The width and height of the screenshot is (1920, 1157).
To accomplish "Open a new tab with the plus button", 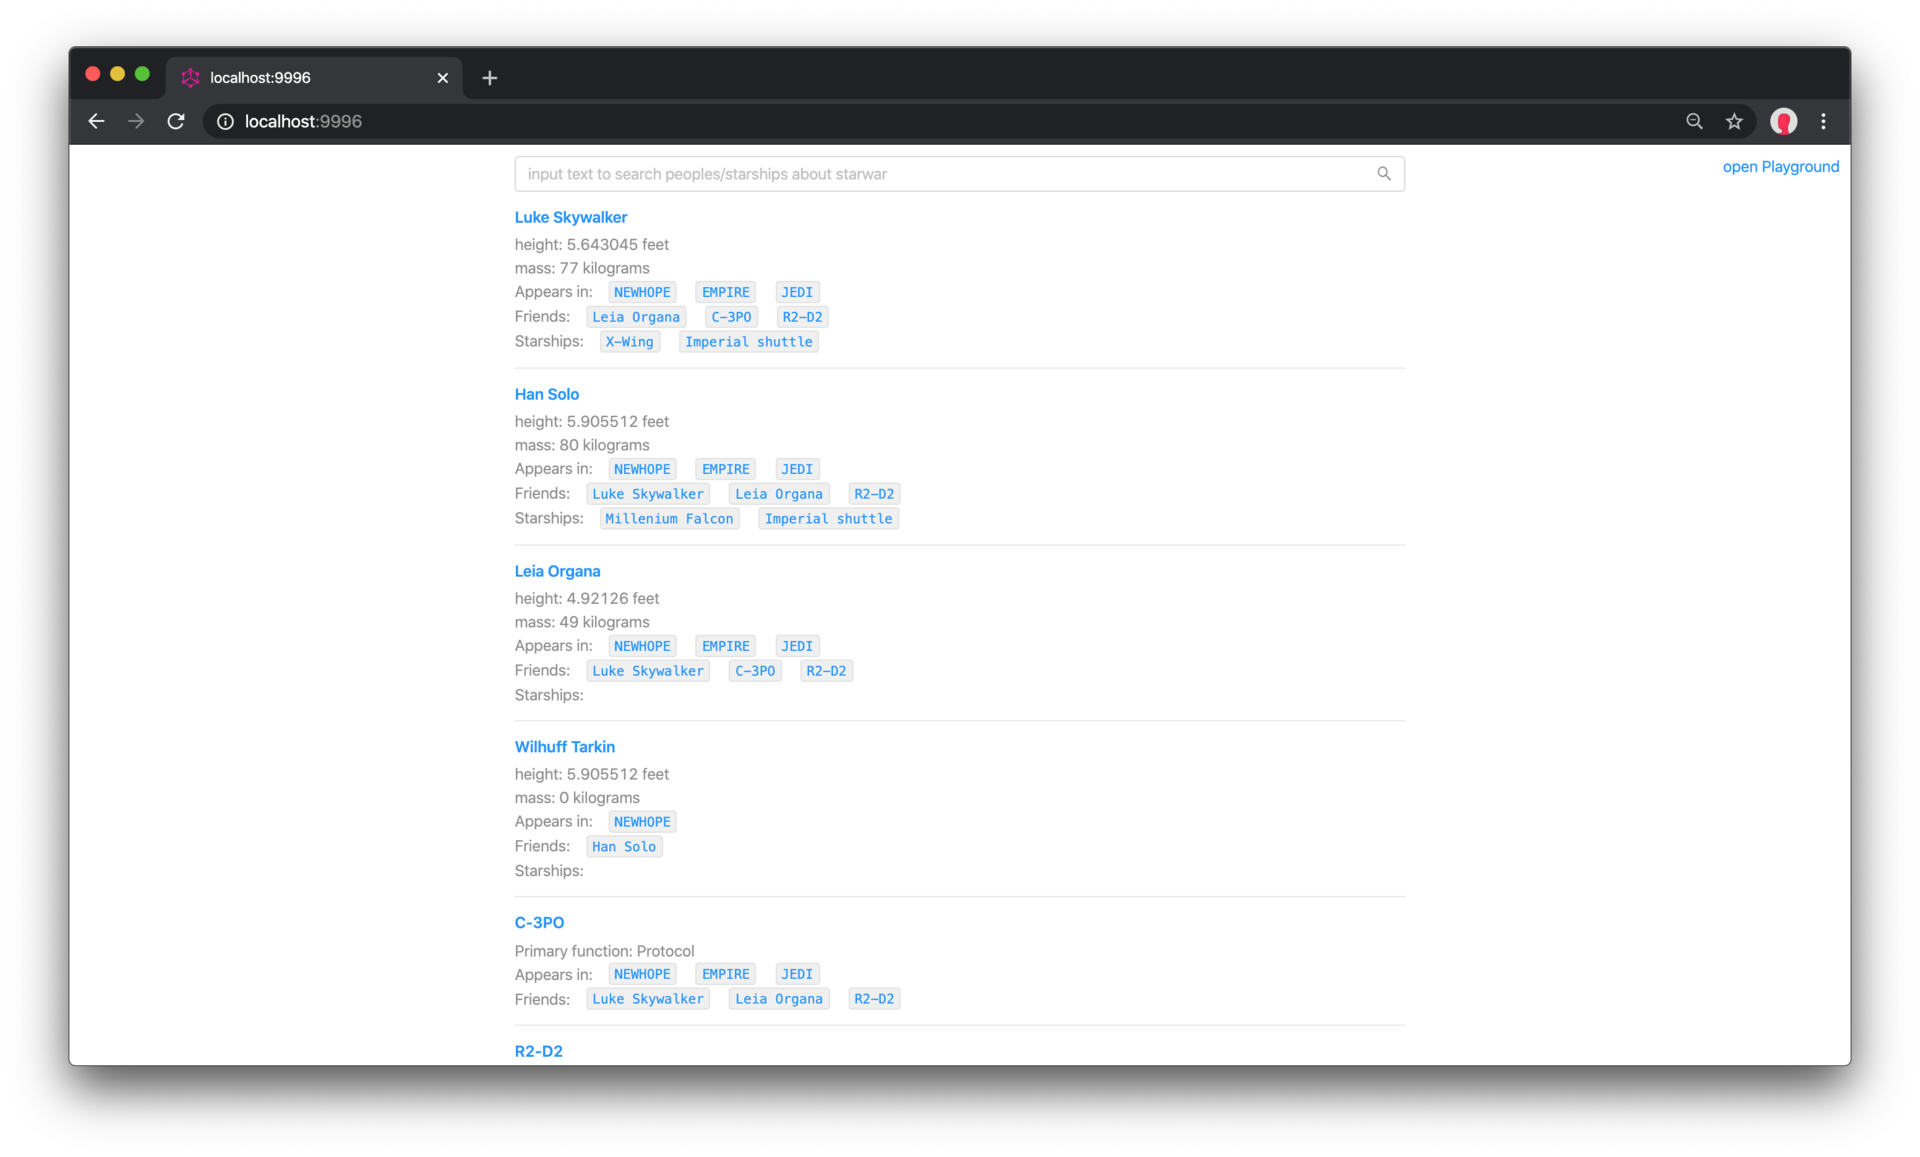I will click(489, 78).
